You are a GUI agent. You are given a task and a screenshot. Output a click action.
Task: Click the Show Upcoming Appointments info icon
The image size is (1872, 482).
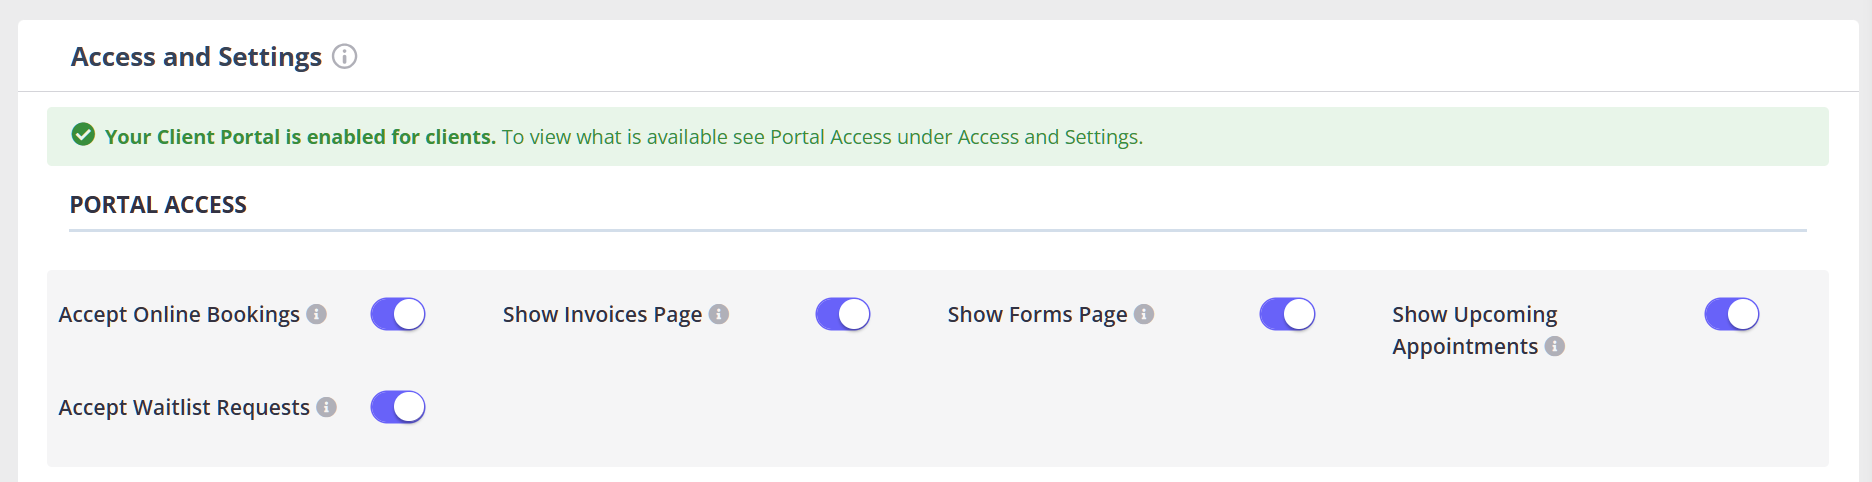click(1555, 346)
